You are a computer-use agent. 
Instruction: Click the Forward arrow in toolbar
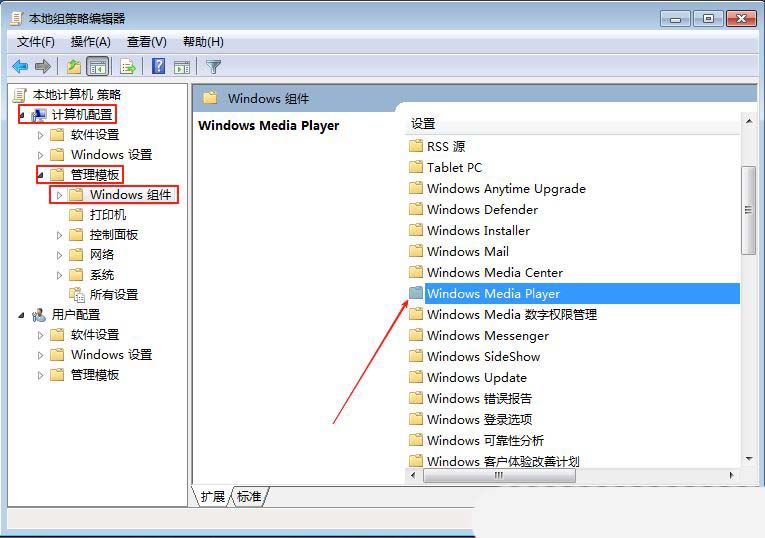point(43,67)
